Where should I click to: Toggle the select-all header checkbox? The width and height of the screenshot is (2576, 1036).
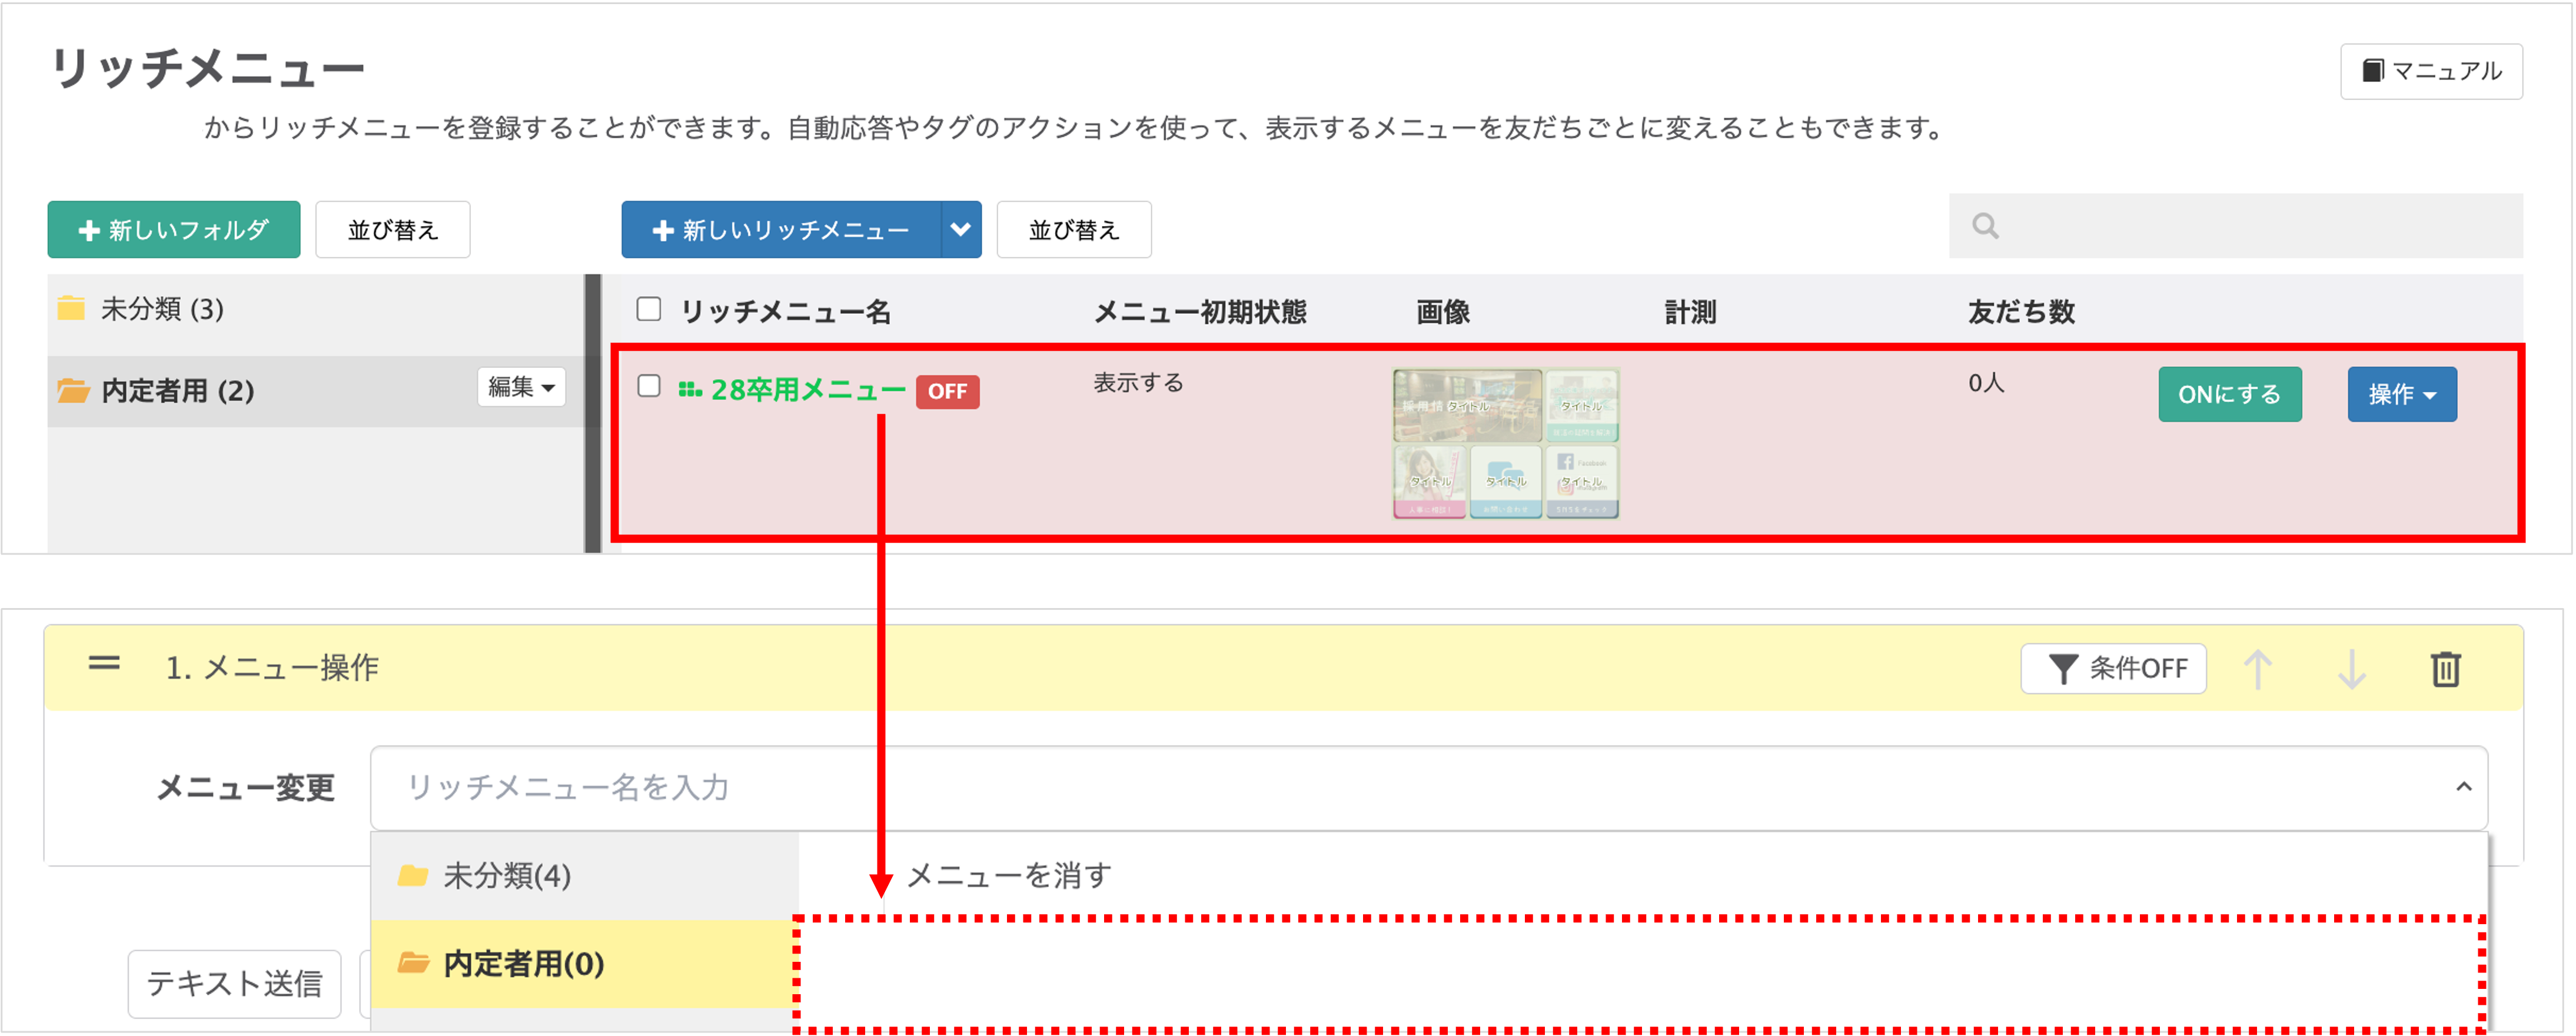[x=649, y=309]
